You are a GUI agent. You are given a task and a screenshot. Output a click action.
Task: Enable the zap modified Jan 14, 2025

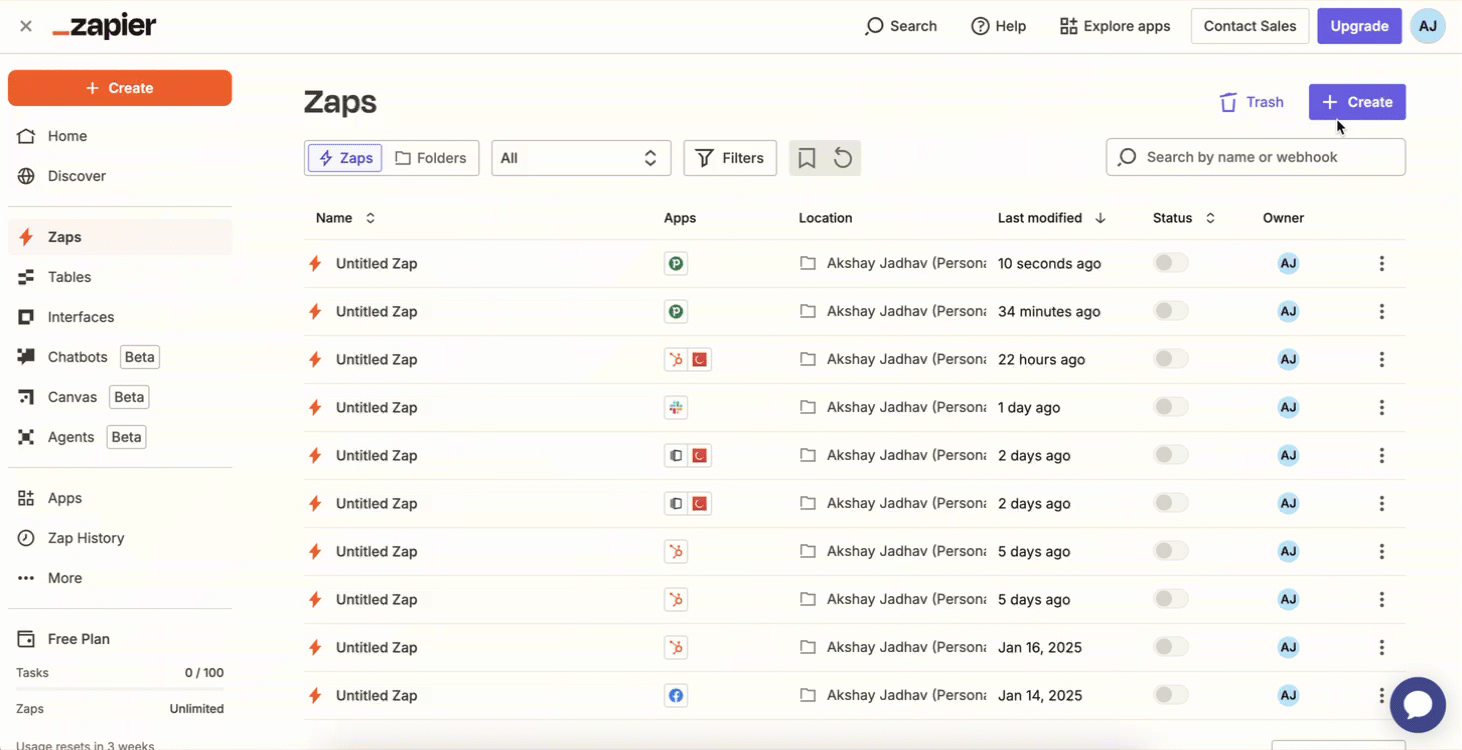(1171, 695)
